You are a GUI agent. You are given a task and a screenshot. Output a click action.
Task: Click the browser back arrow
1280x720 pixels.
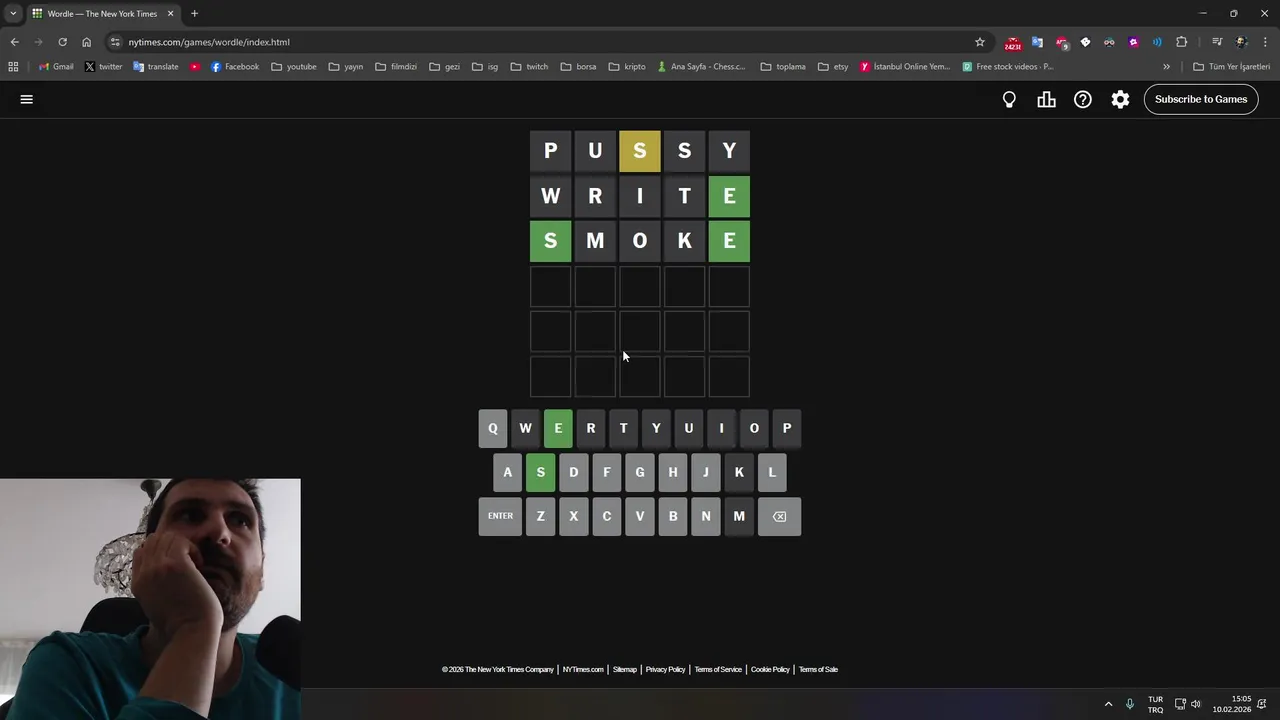14,42
